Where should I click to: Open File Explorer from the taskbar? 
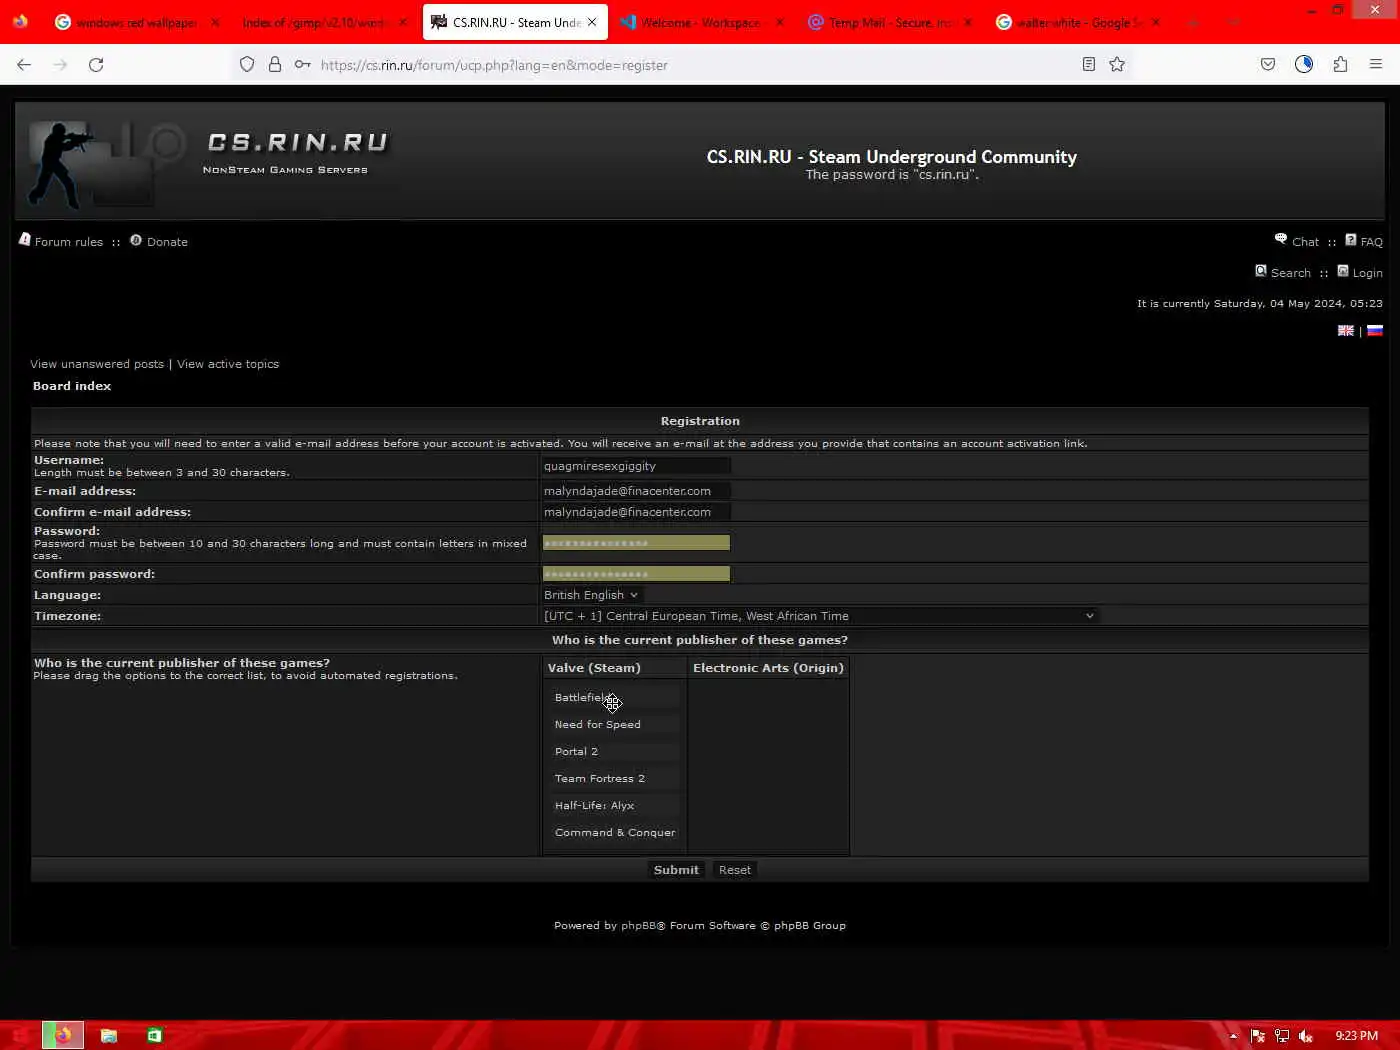pyautogui.click(x=108, y=1035)
